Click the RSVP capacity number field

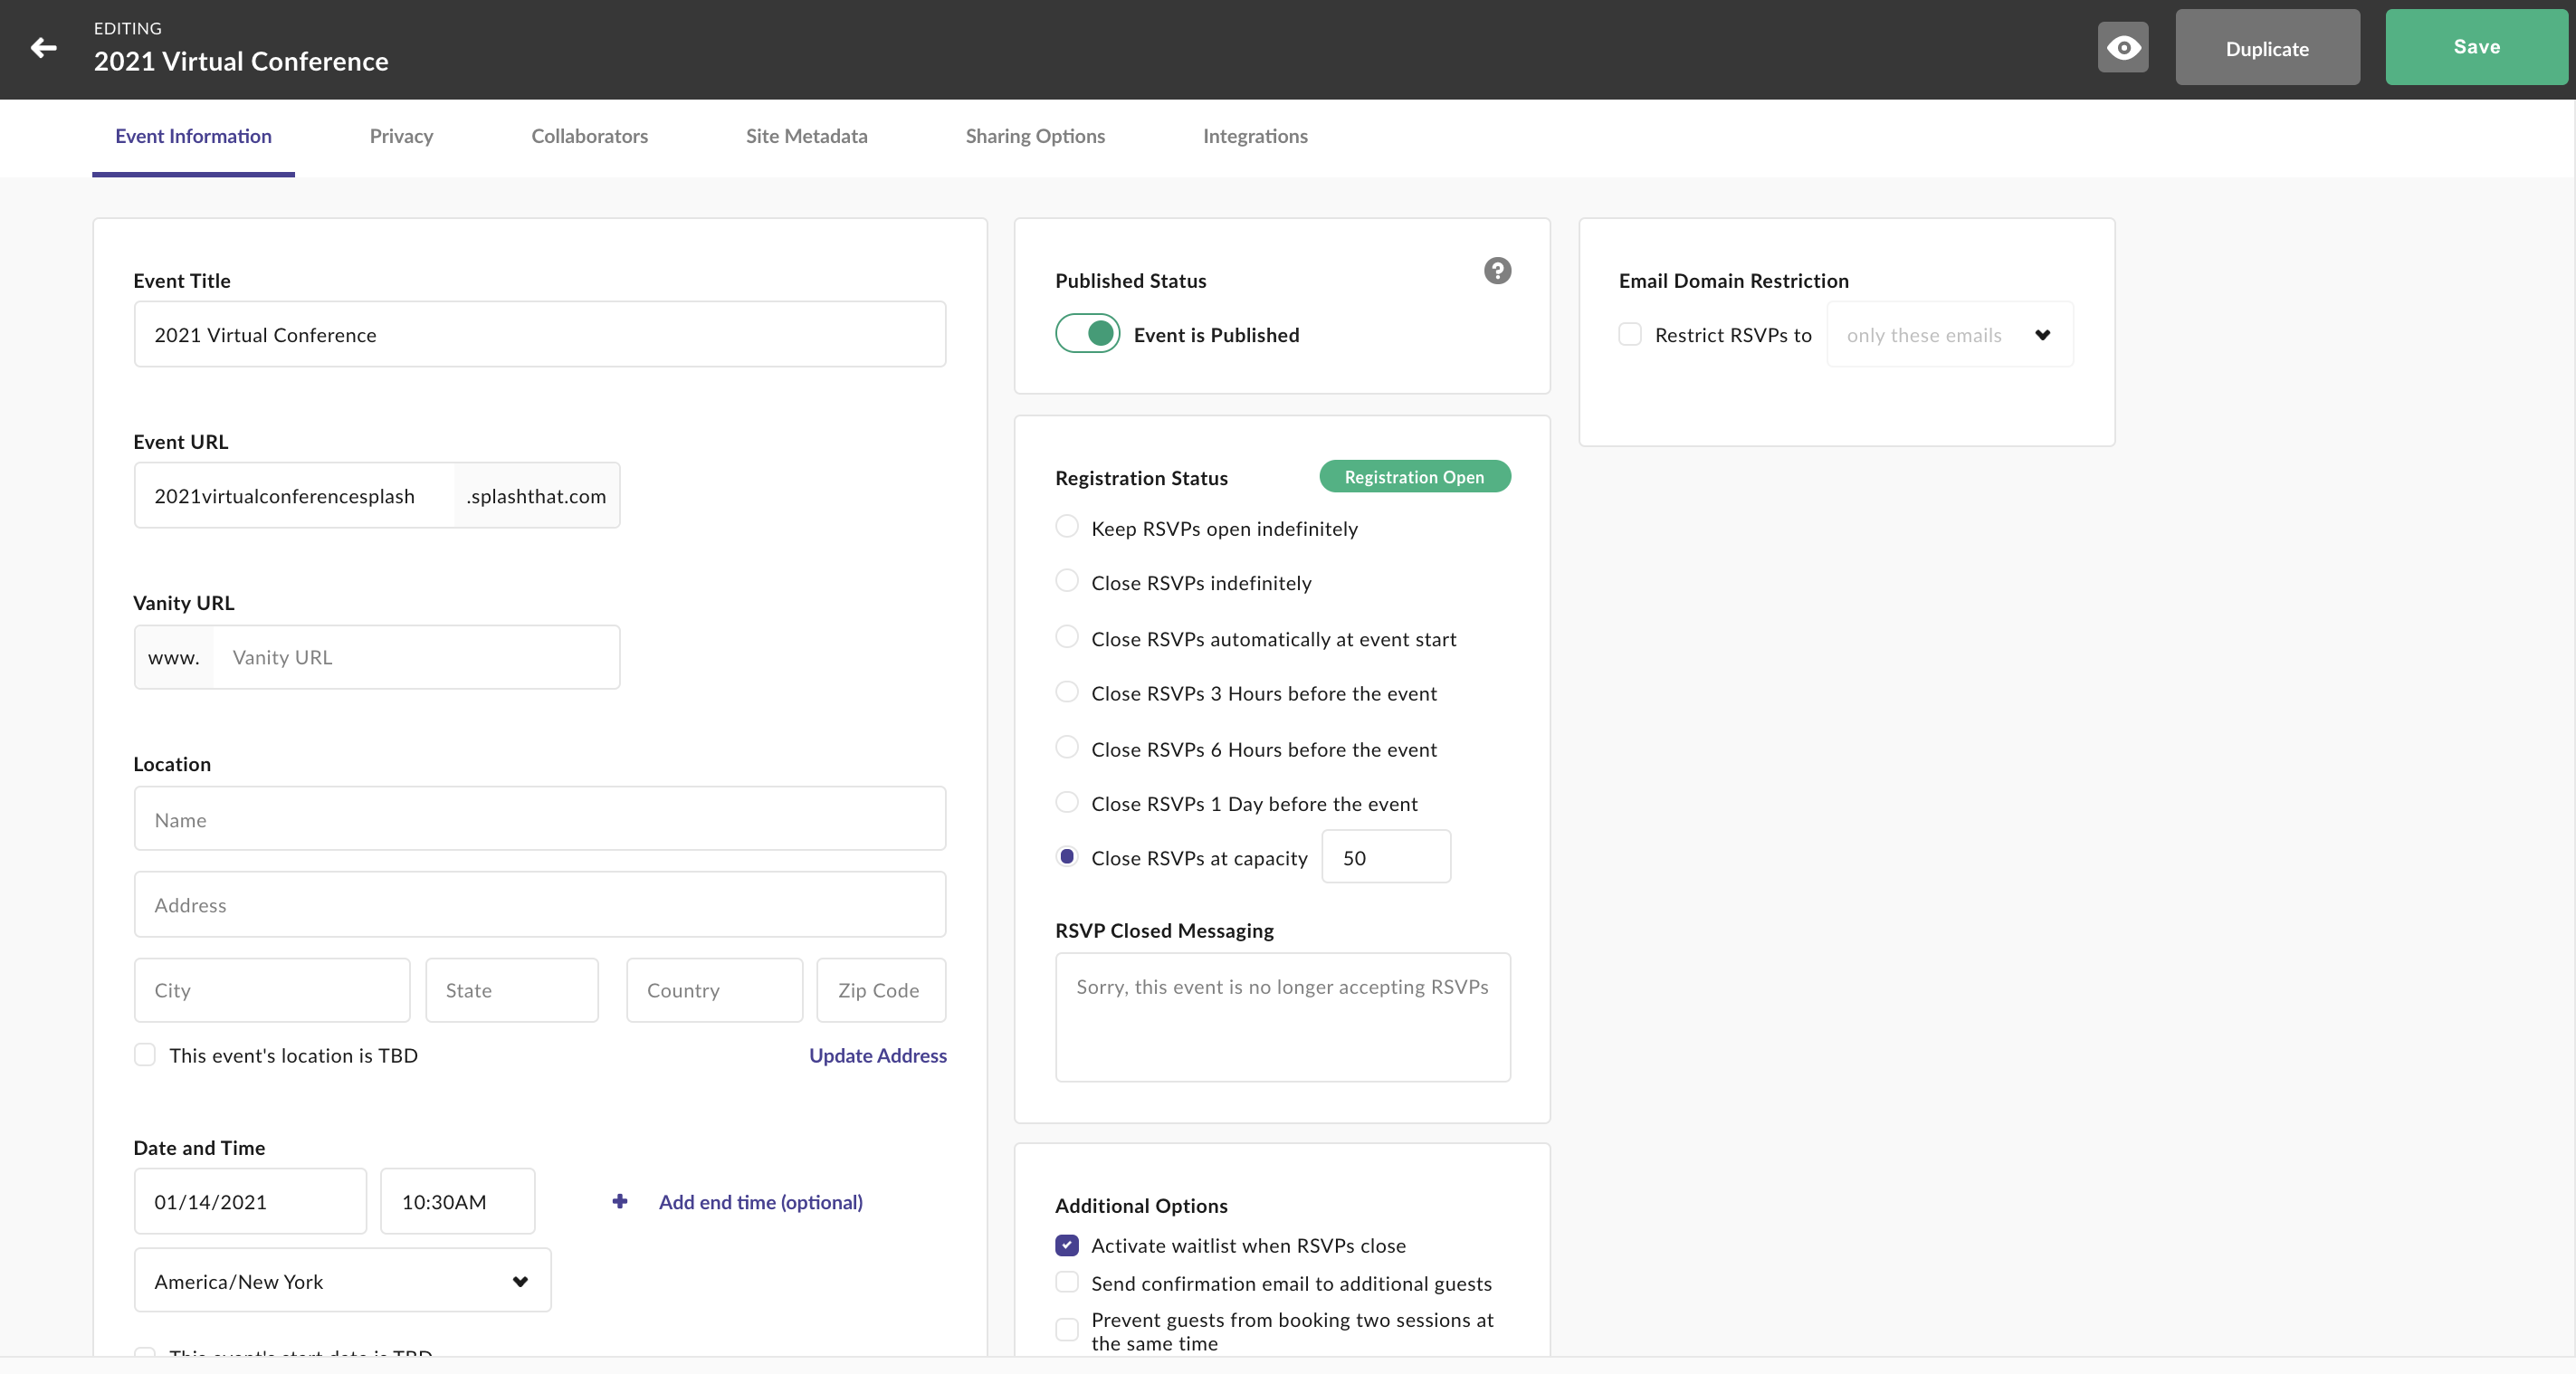click(1386, 857)
